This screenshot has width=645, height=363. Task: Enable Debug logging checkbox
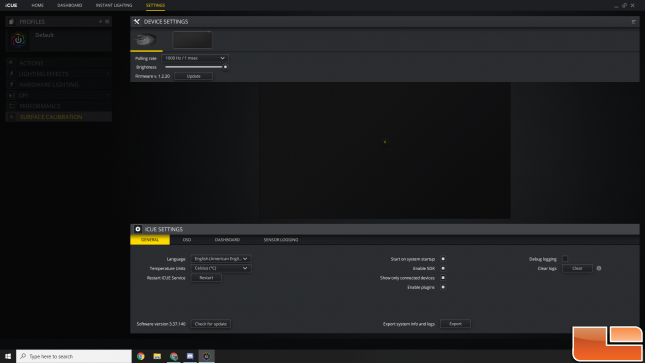coord(565,259)
